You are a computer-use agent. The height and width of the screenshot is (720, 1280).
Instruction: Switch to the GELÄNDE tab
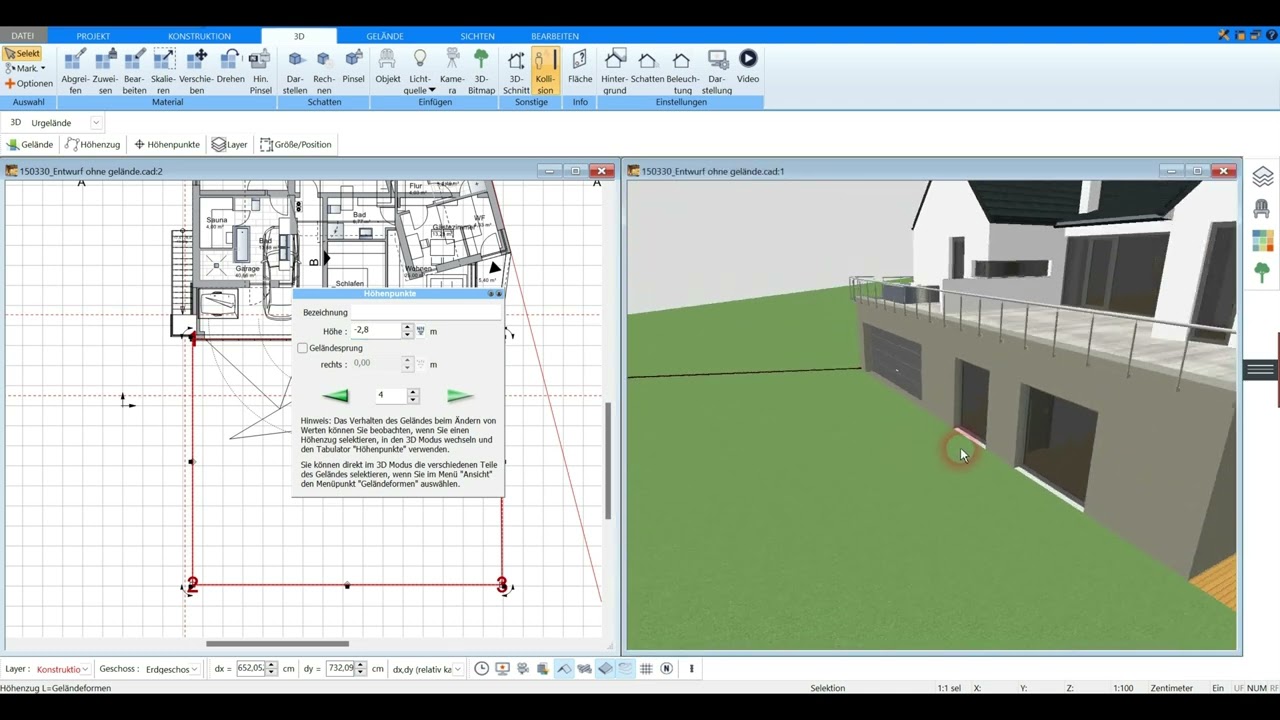pos(385,36)
